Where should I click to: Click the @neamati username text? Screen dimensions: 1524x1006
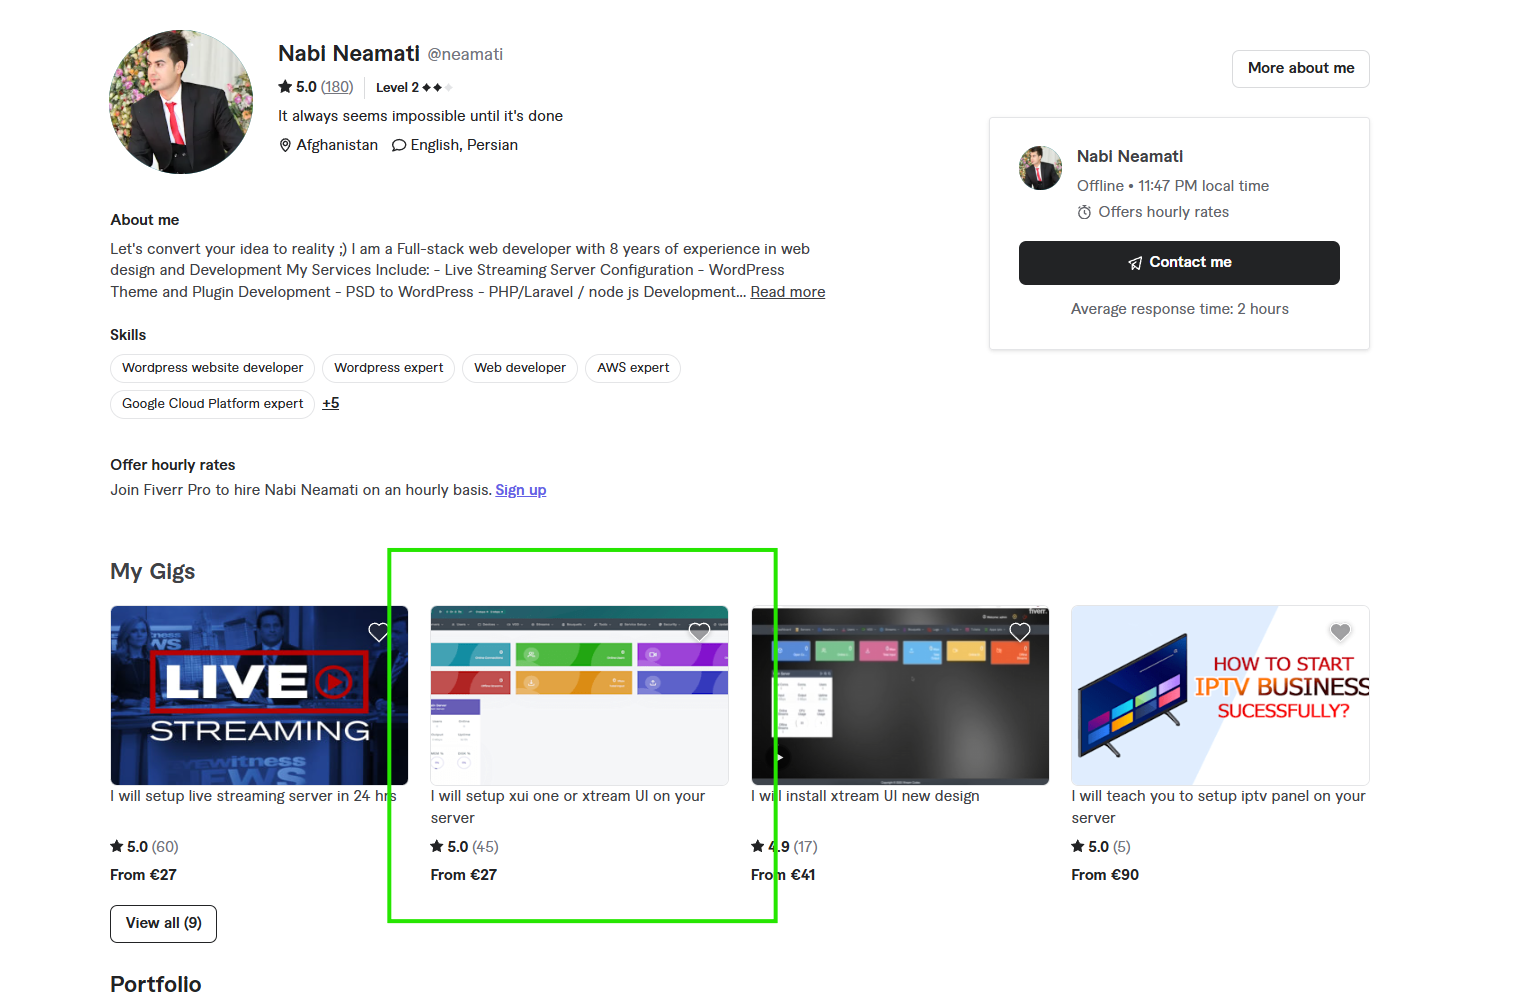[465, 54]
